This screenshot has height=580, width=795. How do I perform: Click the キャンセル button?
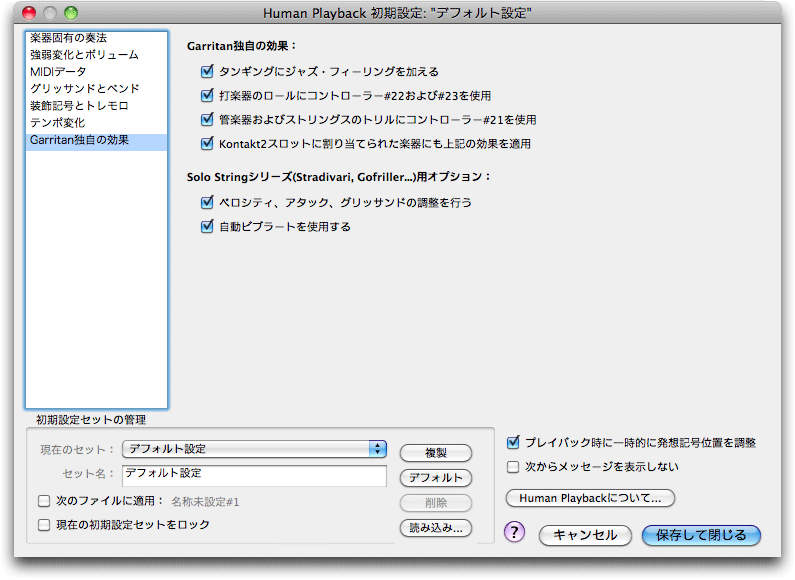tap(585, 535)
